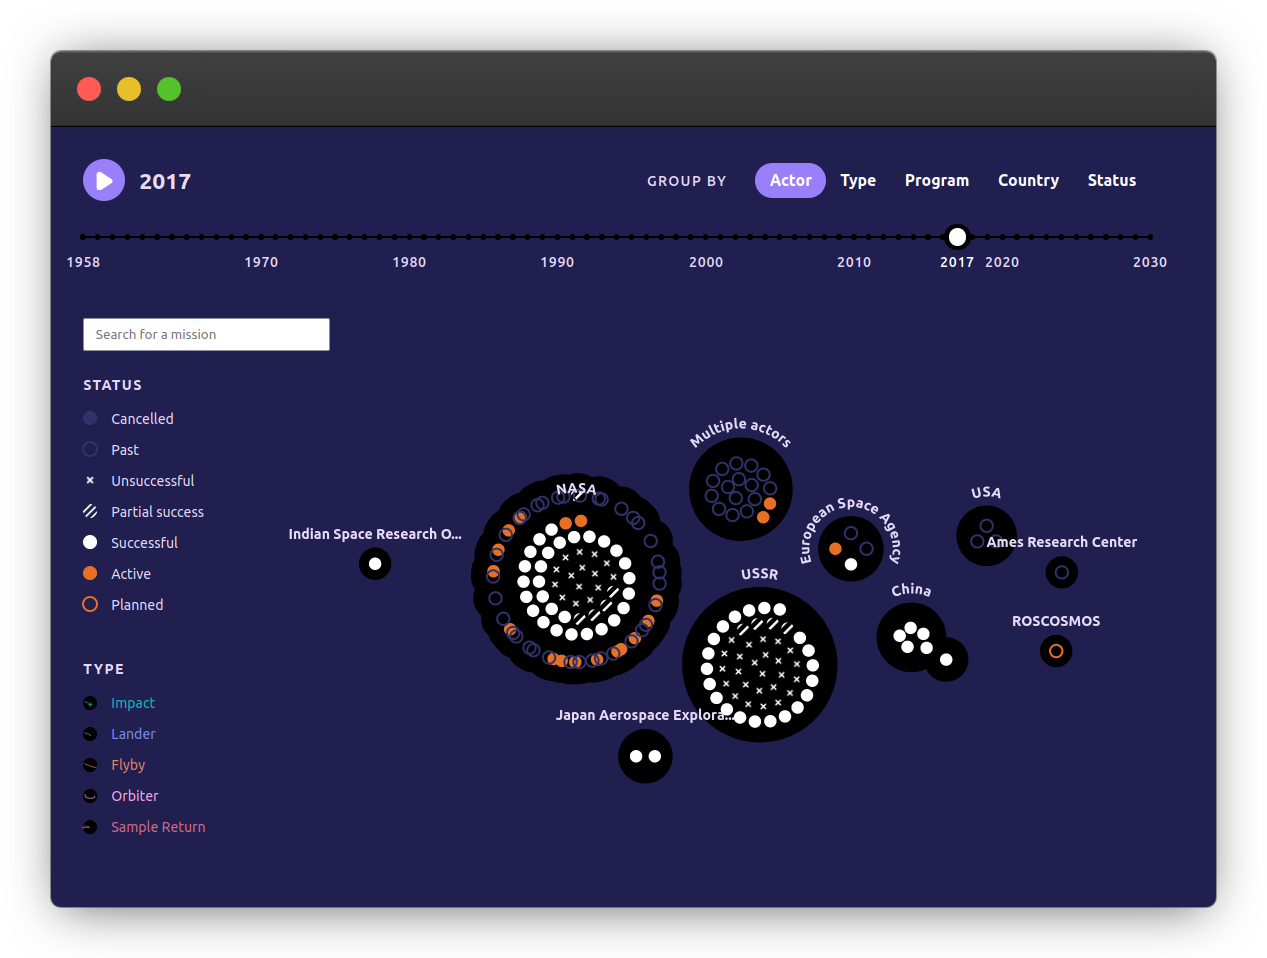
Task: Open the Country grouping view
Action: 1028,180
